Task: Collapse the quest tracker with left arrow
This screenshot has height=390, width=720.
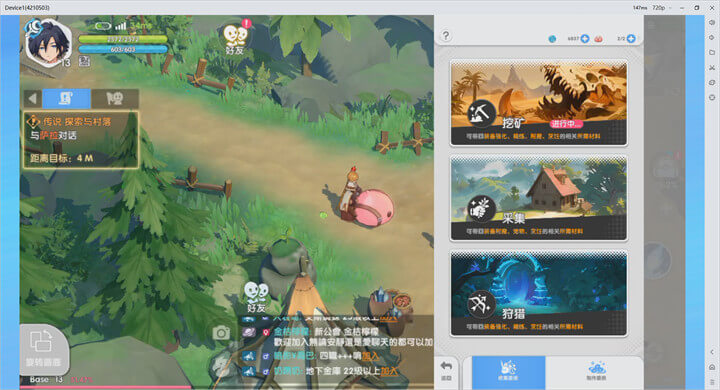Action: (32, 98)
